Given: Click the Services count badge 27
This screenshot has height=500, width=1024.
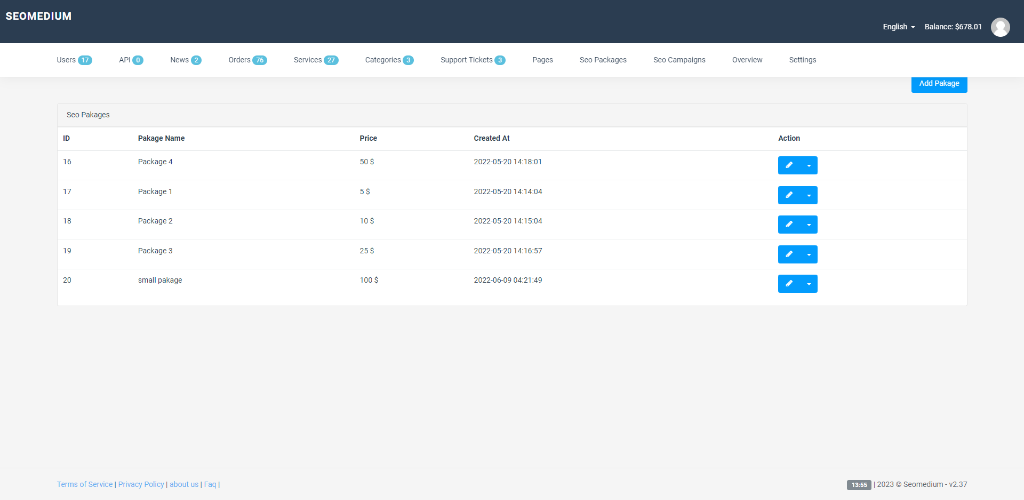Looking at the screenshot, I should pos(331,60).
